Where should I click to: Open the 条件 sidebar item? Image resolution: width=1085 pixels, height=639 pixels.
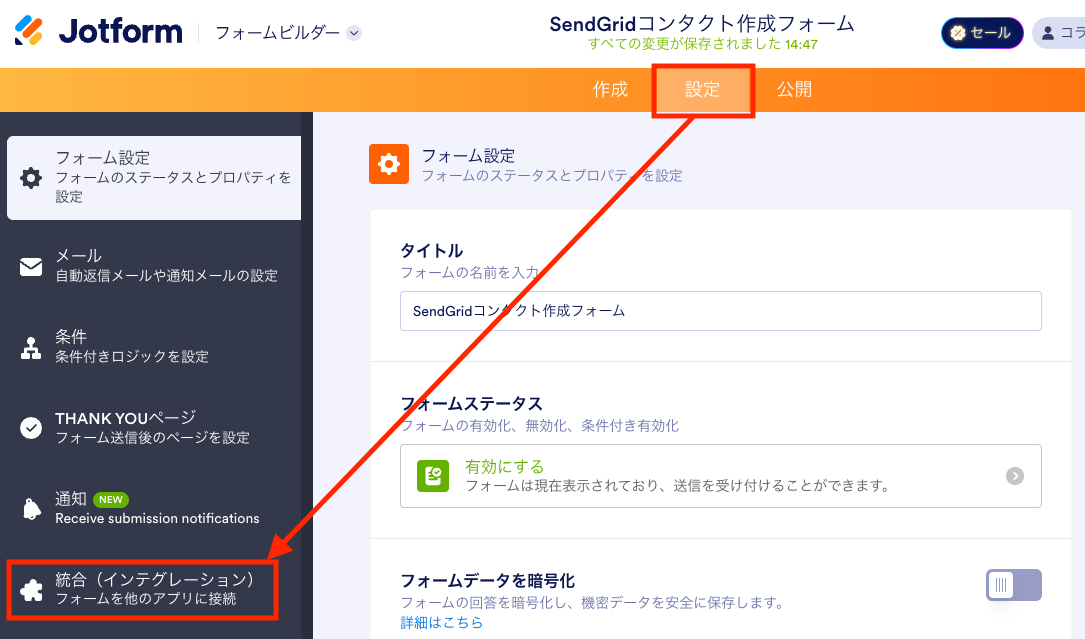[x=154, y=346]
